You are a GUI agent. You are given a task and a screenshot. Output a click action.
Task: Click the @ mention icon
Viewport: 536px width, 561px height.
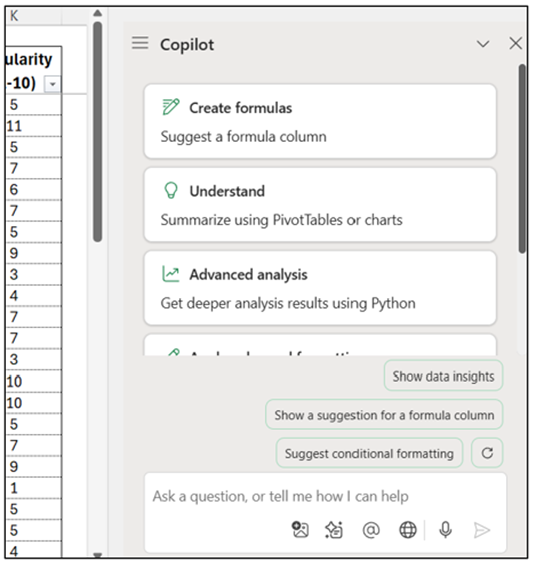371,530
